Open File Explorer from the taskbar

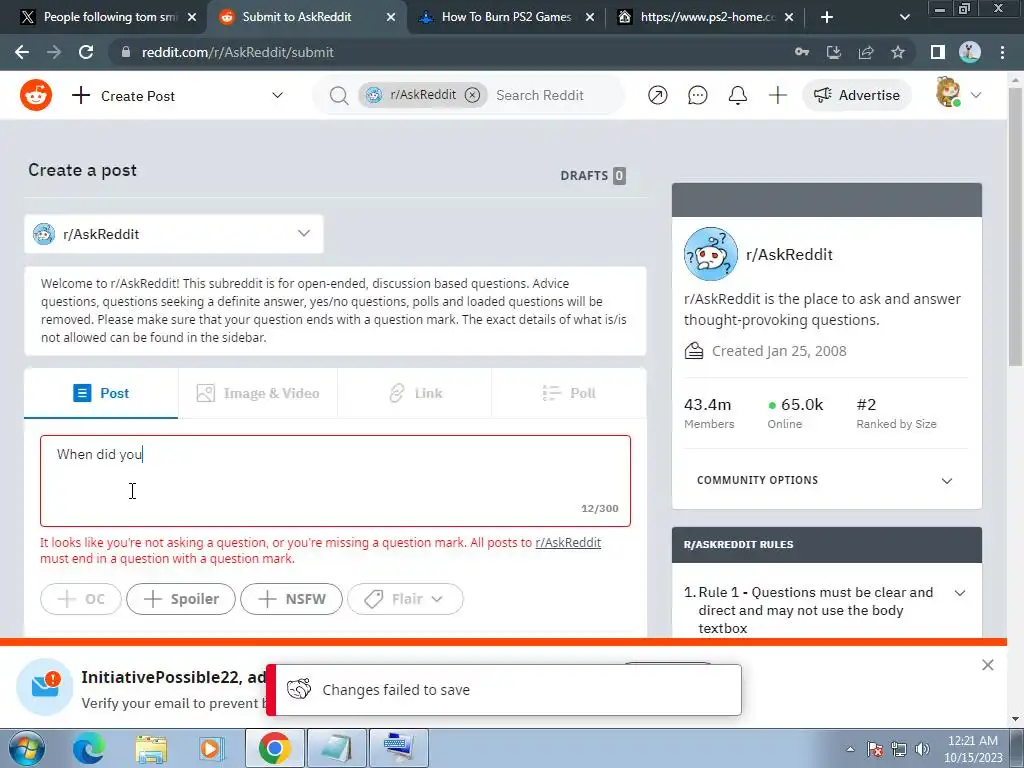(x=152, y=748)
